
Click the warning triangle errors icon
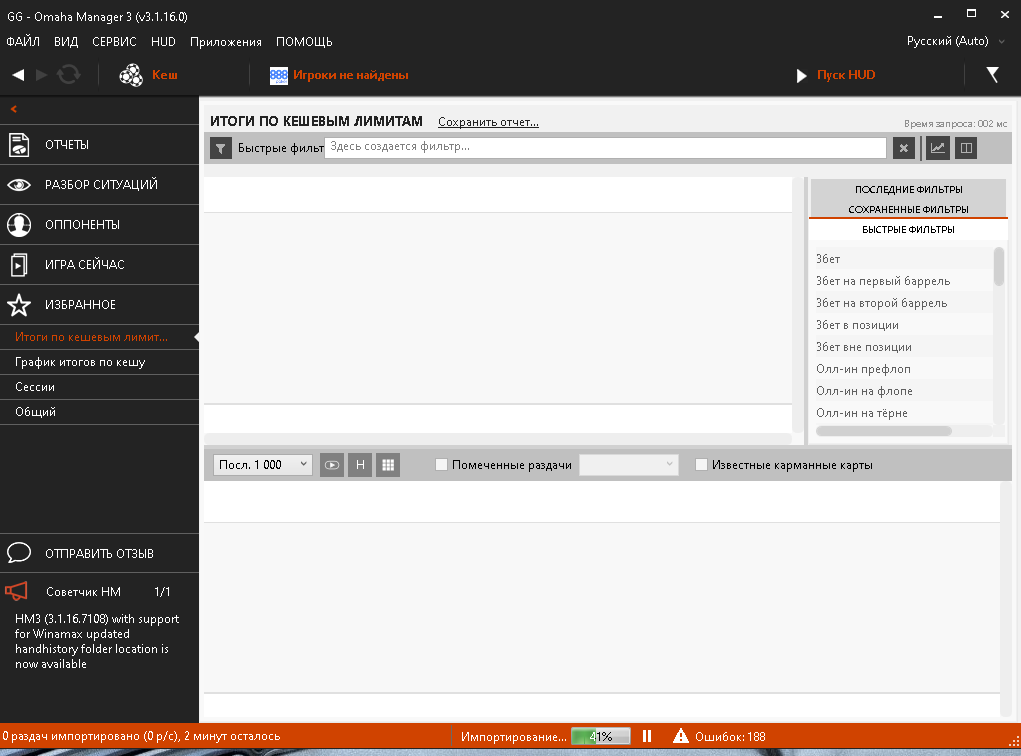click(x=680, y=736)
